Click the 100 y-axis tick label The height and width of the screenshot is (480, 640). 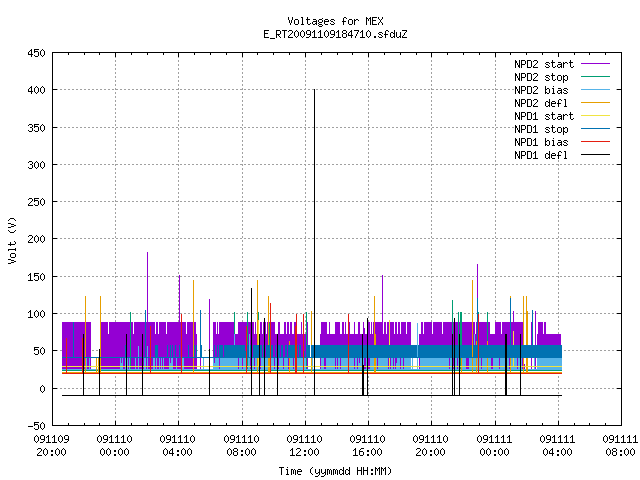pyautogui.click(x=36, y=314)
